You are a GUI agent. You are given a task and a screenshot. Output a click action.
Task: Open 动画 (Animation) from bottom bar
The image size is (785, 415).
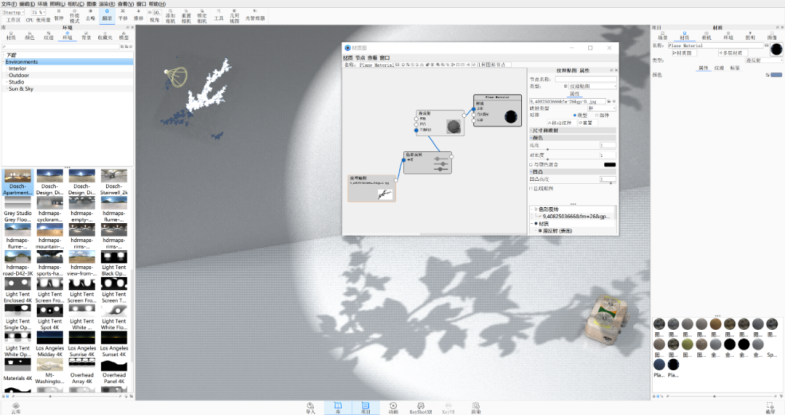point(393,408)
